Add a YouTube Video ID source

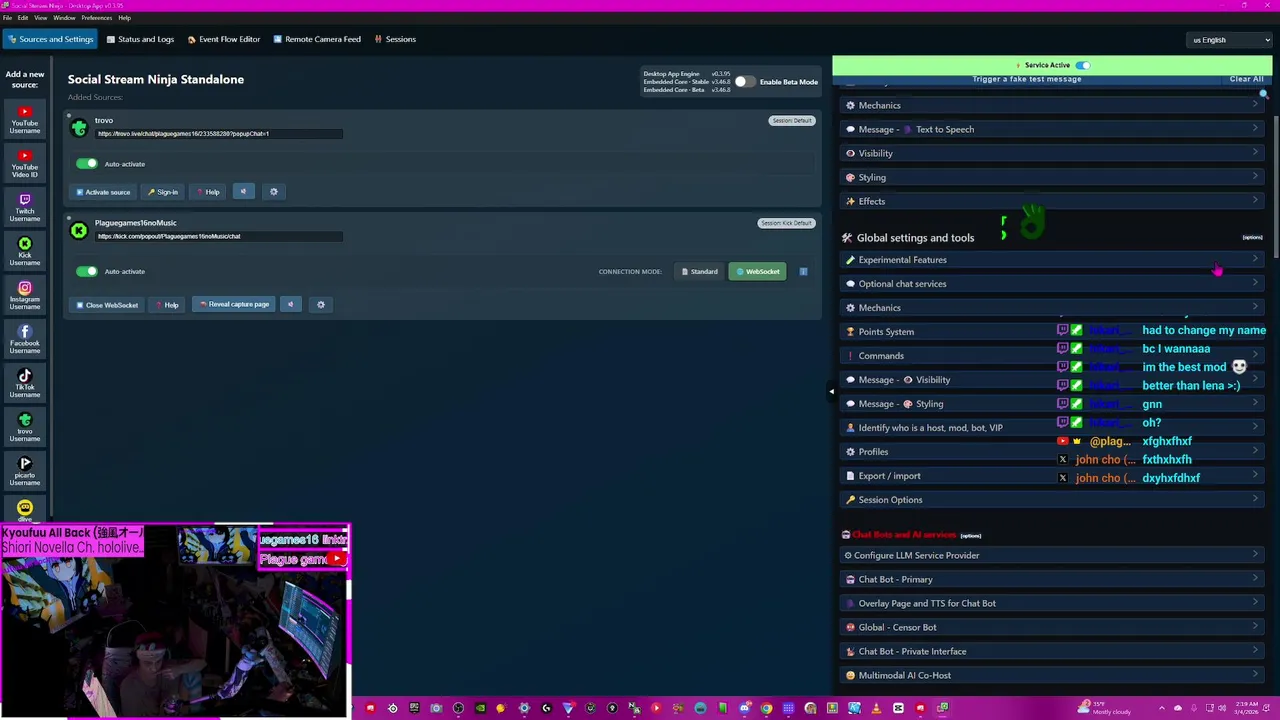tap(25, 163)
